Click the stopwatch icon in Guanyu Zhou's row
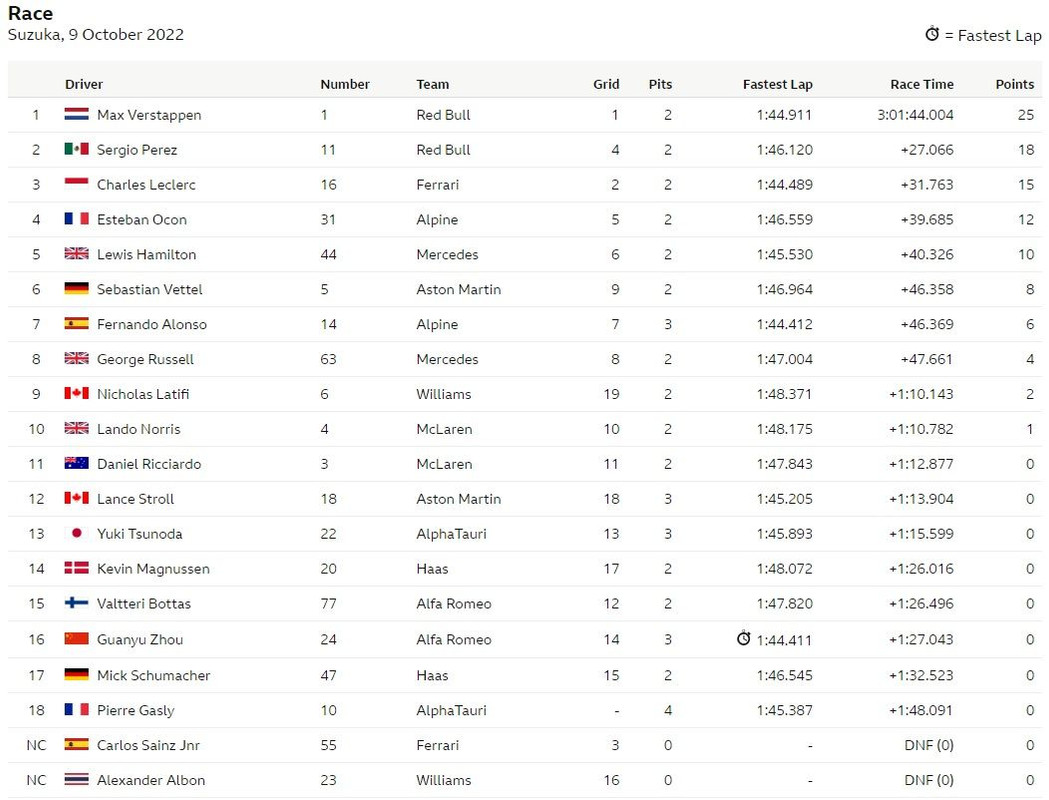Image resolution: width=1049 pixels, height=800 pixels. (743, 638)
